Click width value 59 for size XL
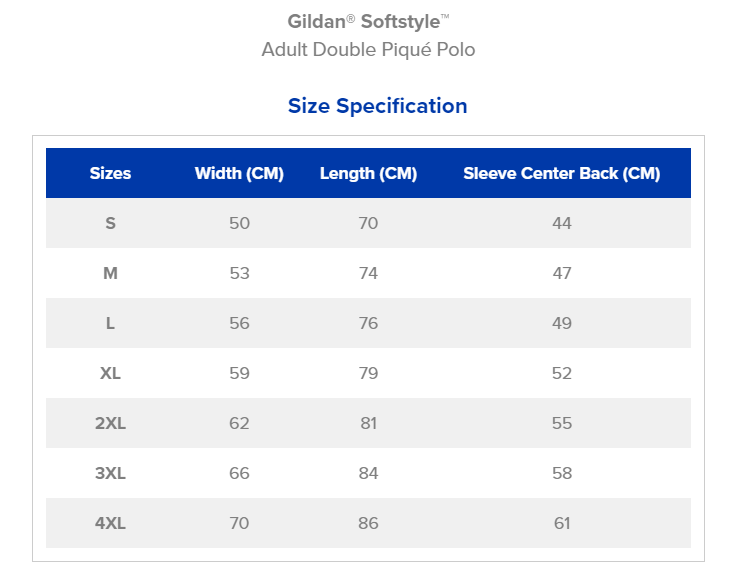The image size is (736, 581). point(239,373)
